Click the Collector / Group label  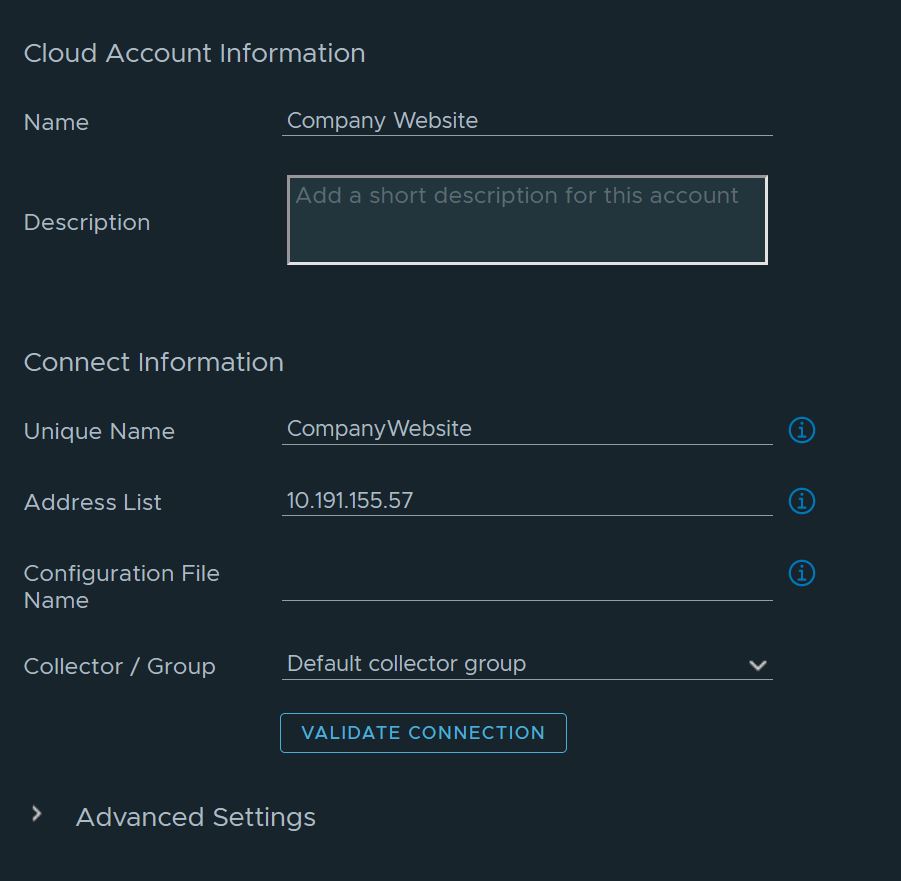coord(119,666)
